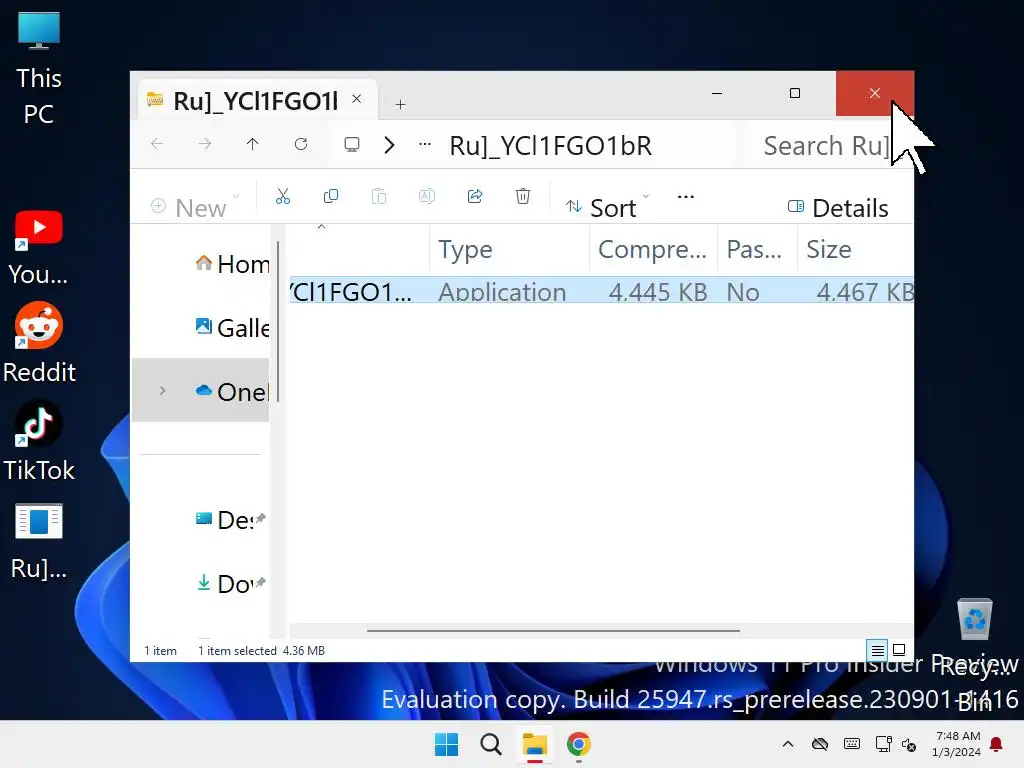This screenshot has height=768, width=1024.
Task: Click the horizontal scrollbar in file list
Action: tap(553, 631)
